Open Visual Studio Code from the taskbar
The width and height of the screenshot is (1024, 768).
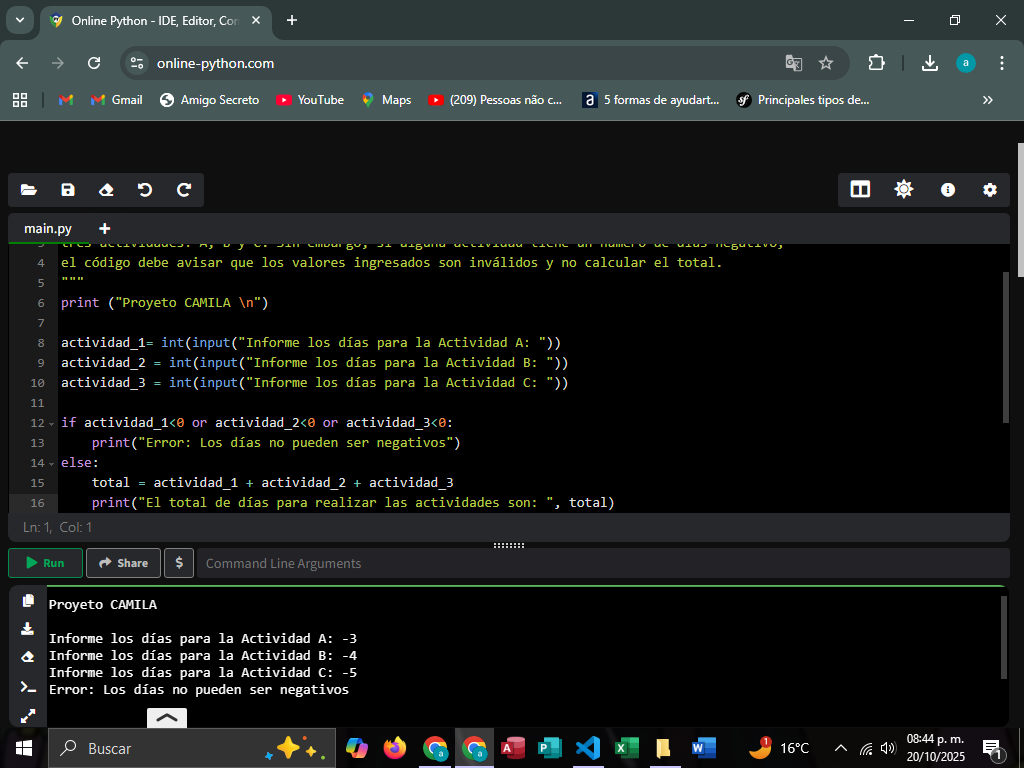pos(588,748)
